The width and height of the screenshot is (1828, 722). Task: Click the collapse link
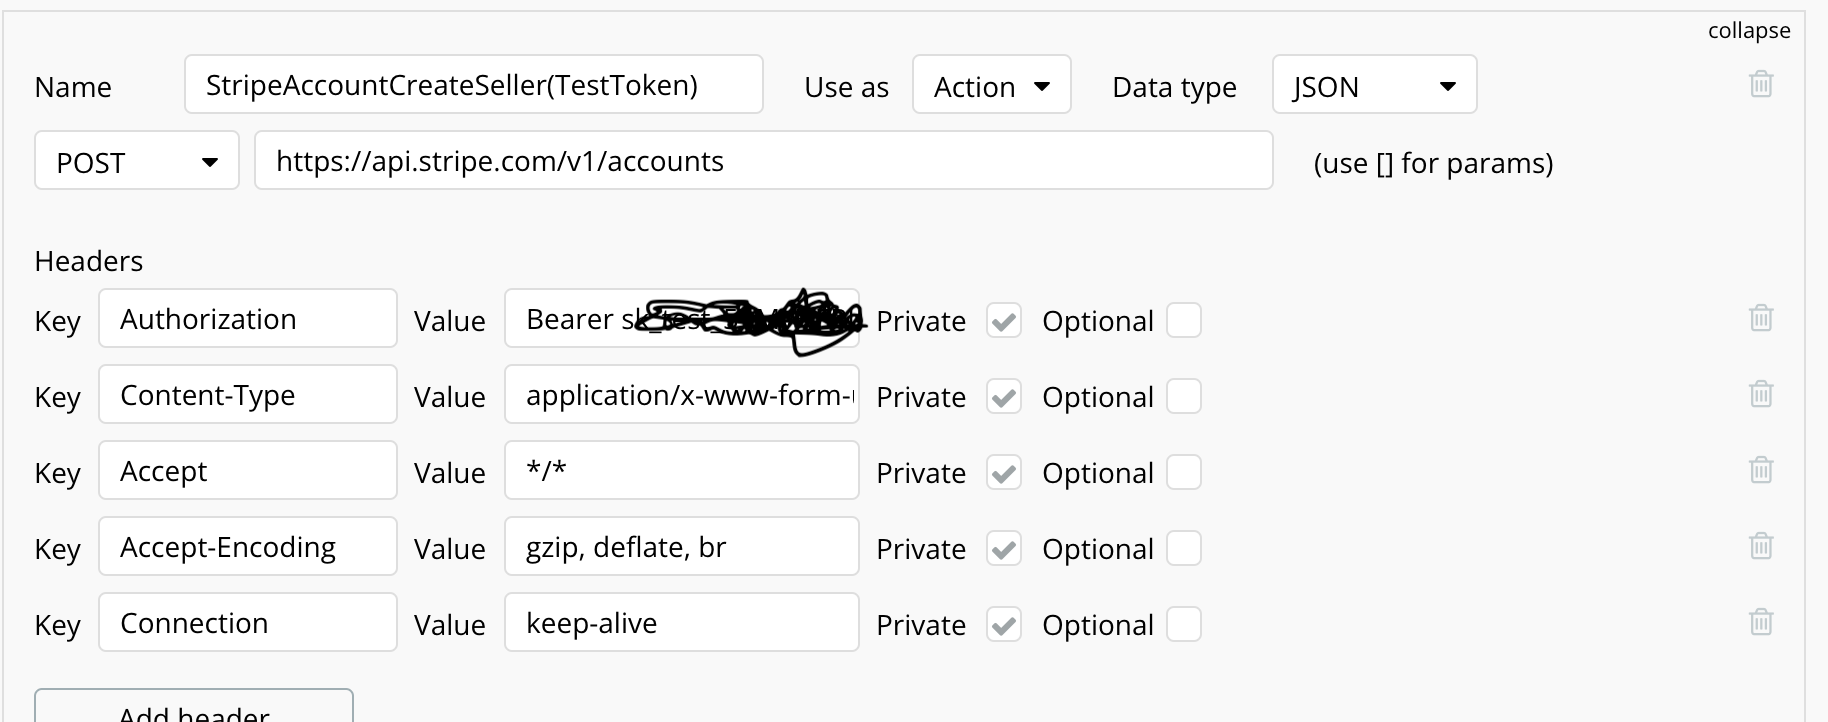pos(1748,31)
